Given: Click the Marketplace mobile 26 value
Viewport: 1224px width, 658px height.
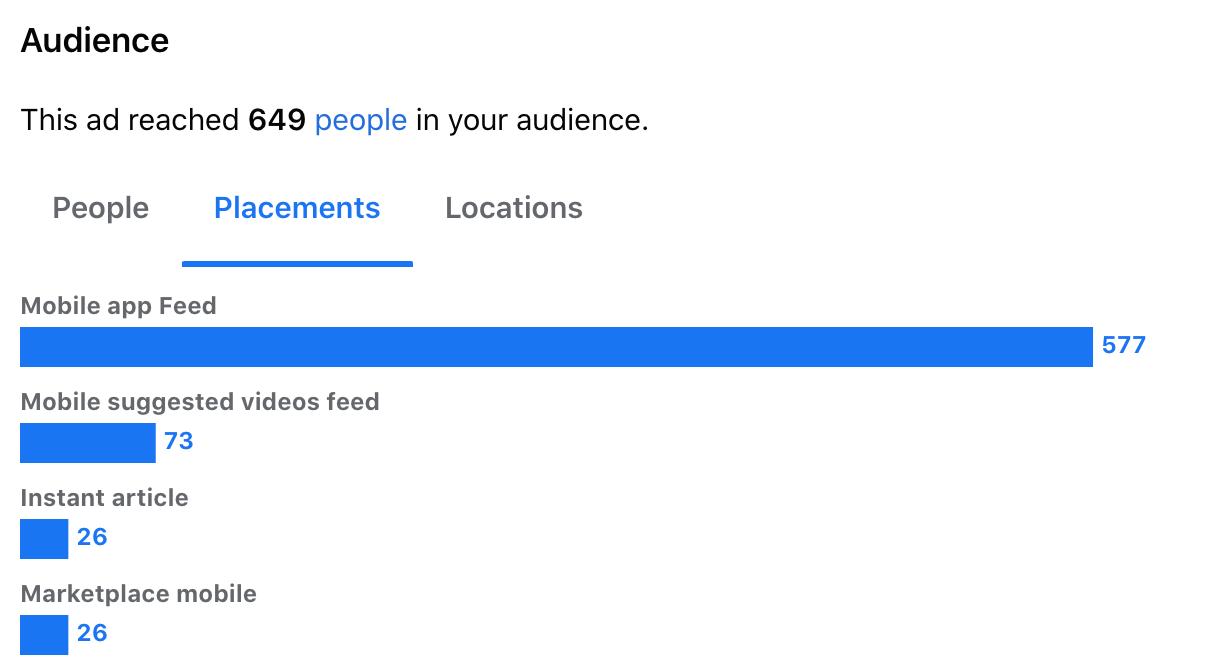Looking at the screenshot, I should [x=92, y=634].
